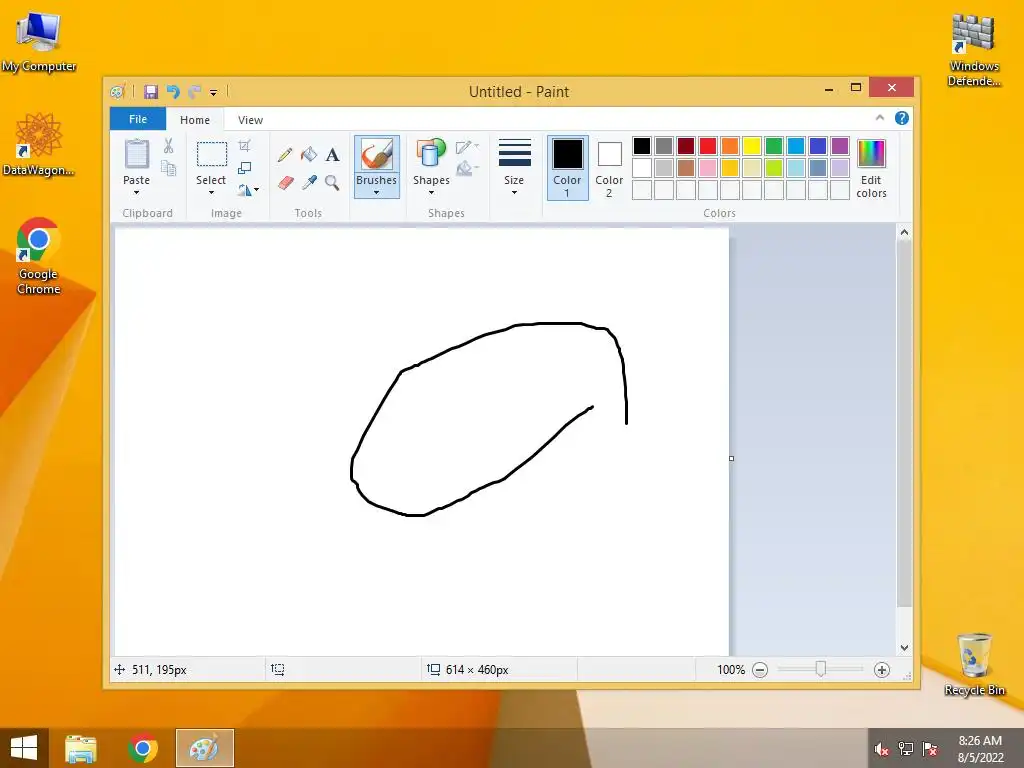Collapse the ribbon with the chevron

tap(880, 118)
